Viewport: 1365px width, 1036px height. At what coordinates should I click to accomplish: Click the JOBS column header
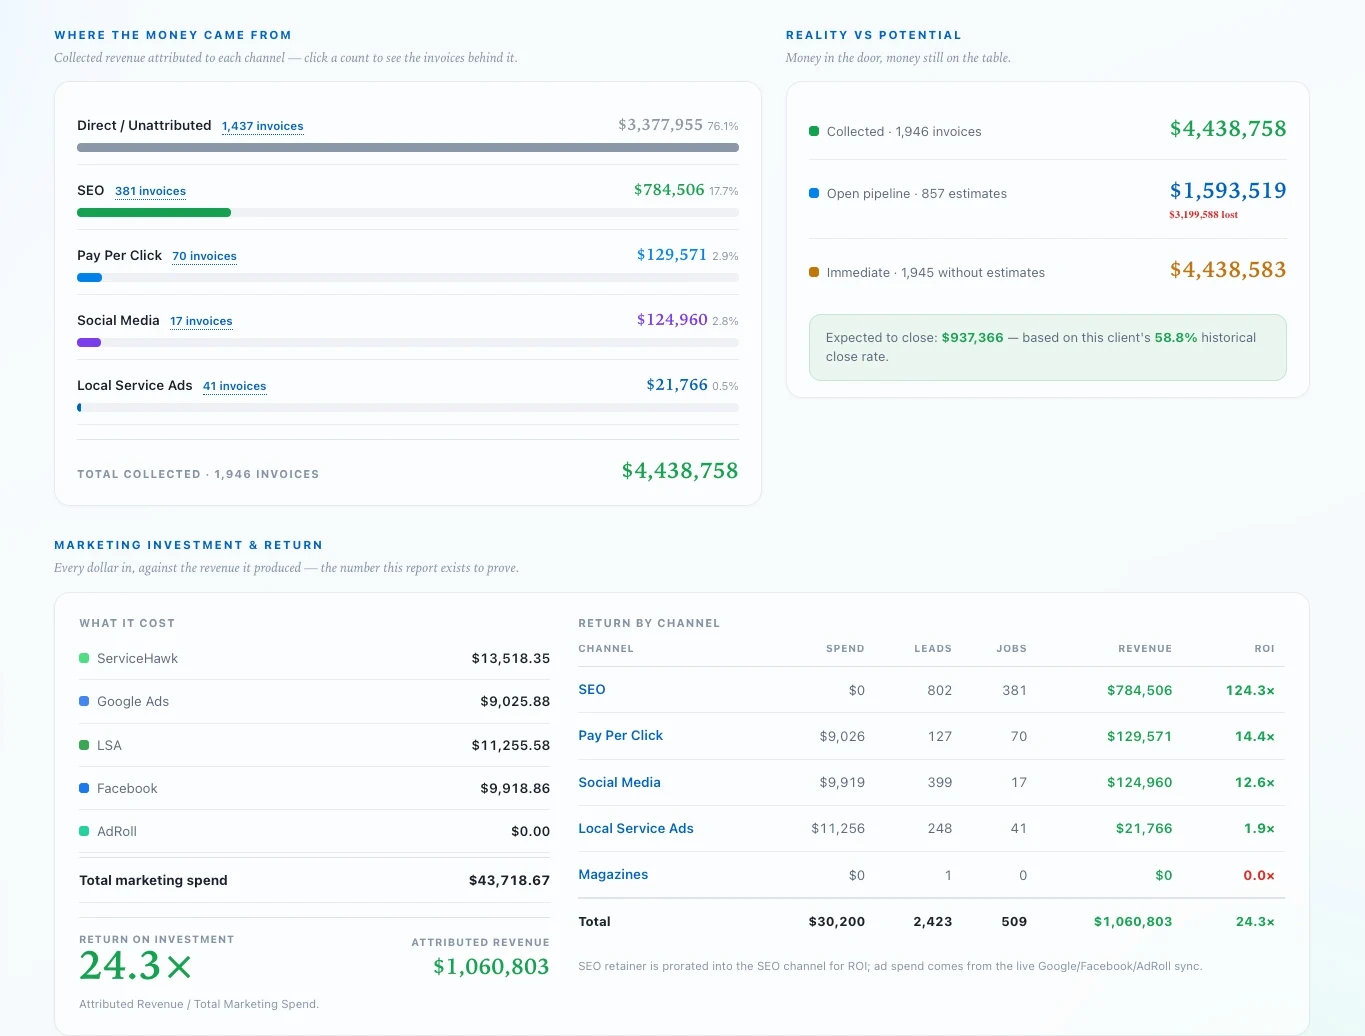[1011, 648]
